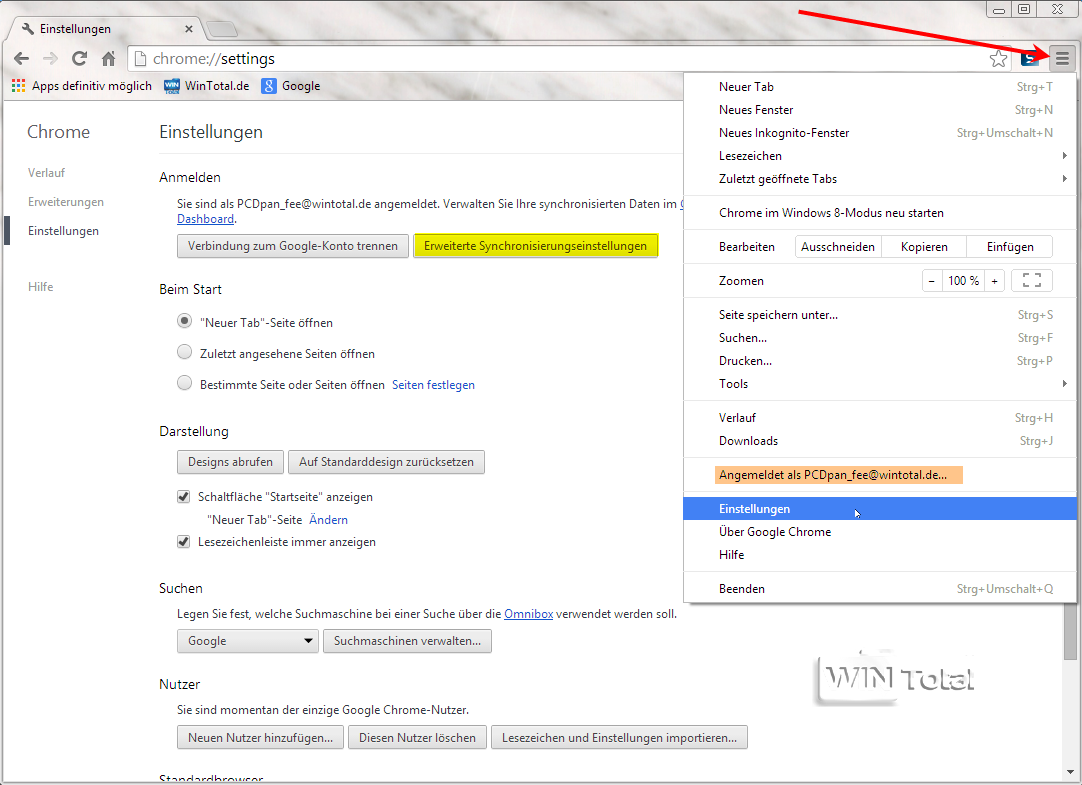Screen dimensions: 1082x785
Task: Decrease zoom with the minus button
Action: tap(932, 281)
